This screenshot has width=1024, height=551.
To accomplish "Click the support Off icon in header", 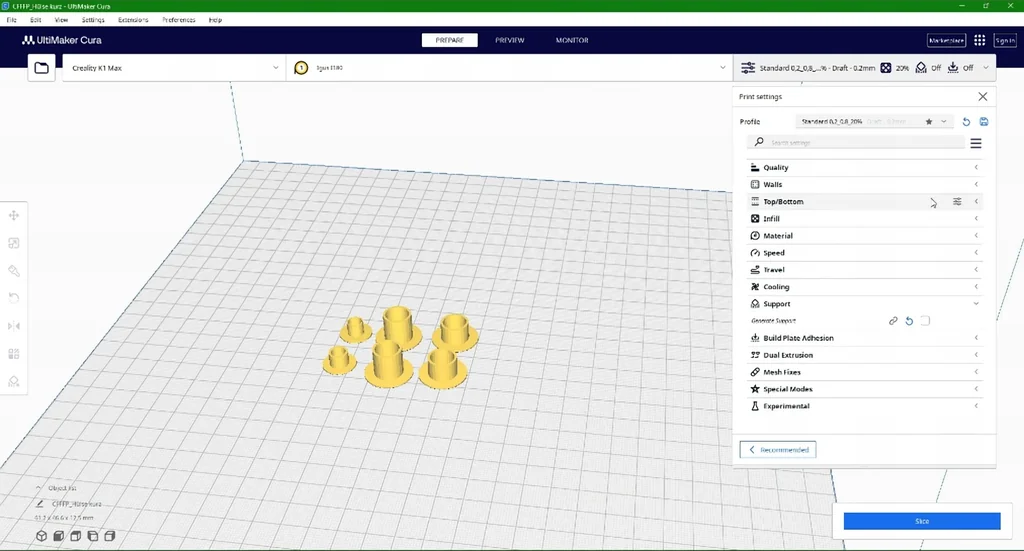I will (x=921, y=68).
